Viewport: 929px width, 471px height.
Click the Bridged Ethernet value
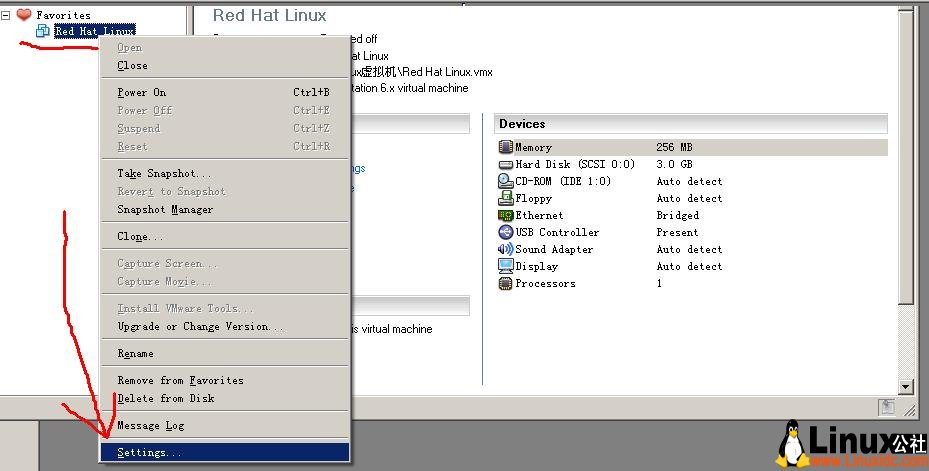click(x=677, y=215)
